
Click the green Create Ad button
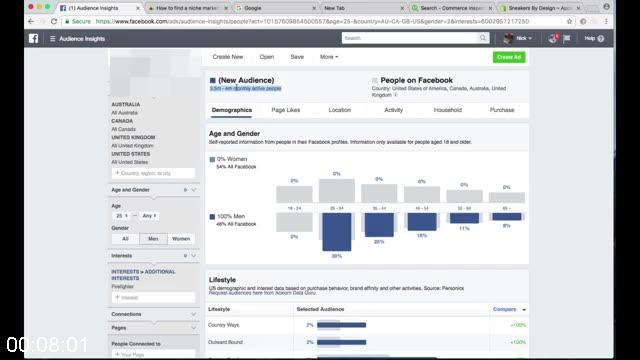click(509, 57)
